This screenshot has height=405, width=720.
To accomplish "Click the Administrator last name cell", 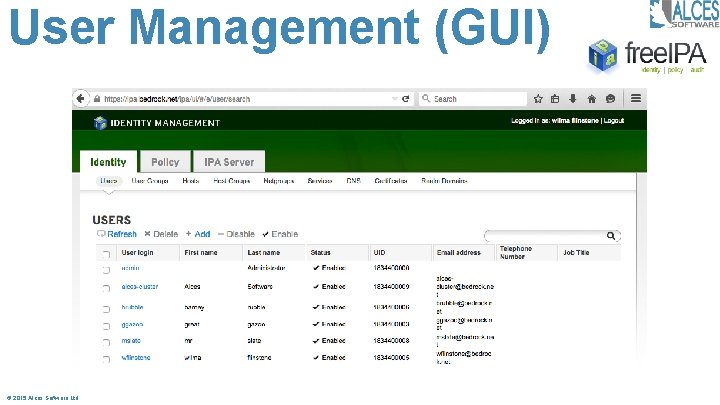I will (x=266, y=268).
